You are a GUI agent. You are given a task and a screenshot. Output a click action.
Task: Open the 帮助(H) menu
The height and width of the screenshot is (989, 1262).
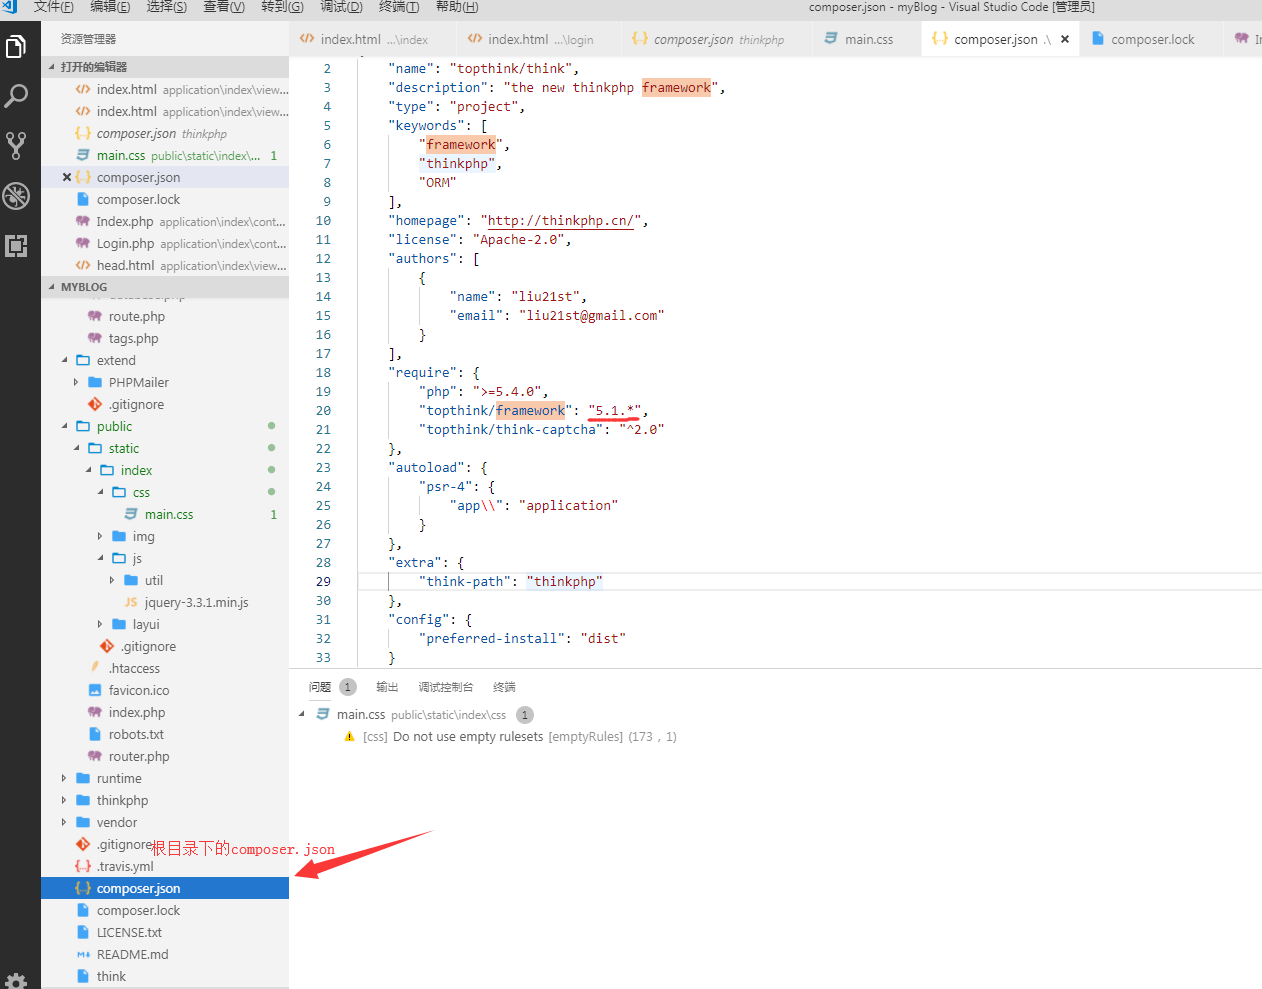coord(457,7)
